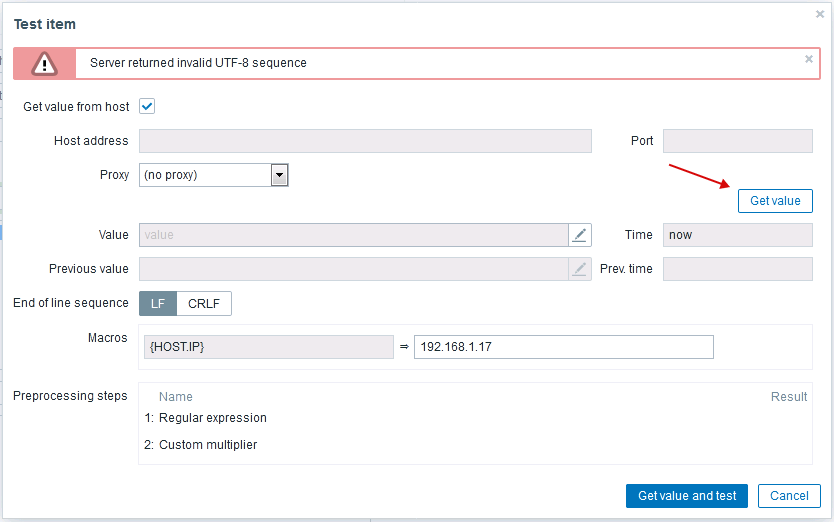834x522 pixels.
Task: Focus the Host address field
Action: pos(365,141)
